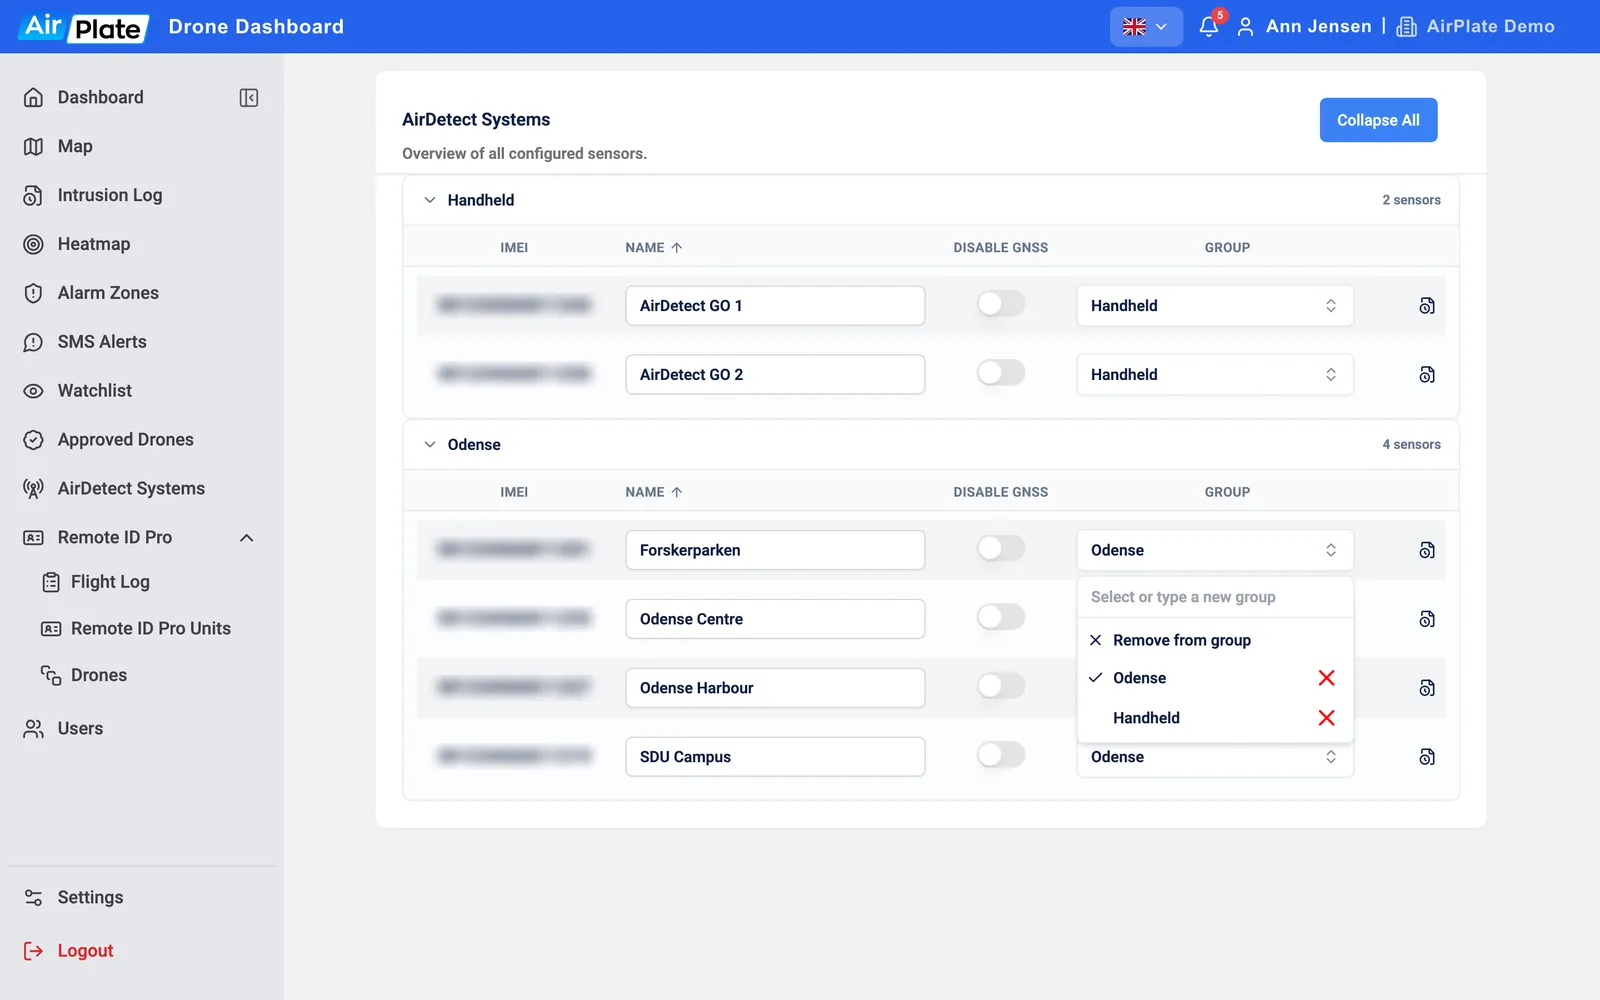This screenshot has width=1600, height=1000.
Task: Click the AirPlate logo
Action: 84,27
